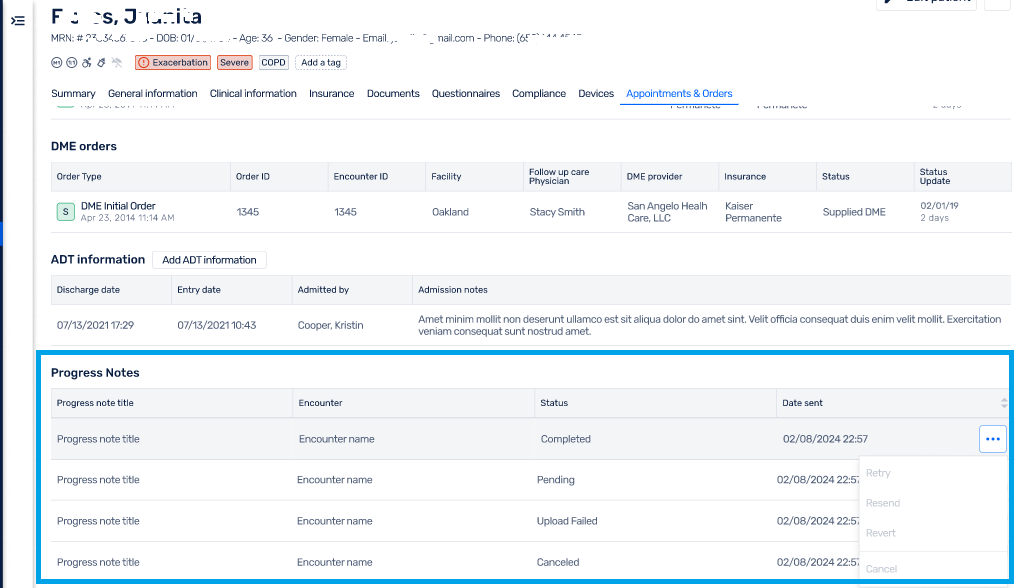This screenshot has height=588, width=1015.
Task: Click the green S badge on DME Initial Order
Action: tap(65, 212)
